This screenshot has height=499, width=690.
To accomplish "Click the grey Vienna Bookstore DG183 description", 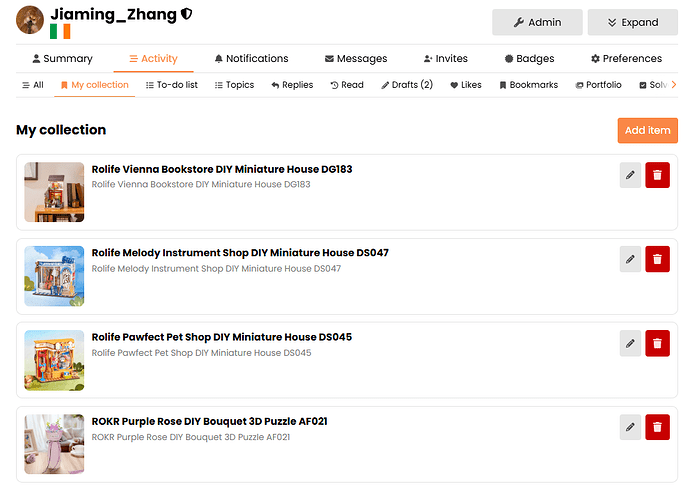I will point(201,184).
